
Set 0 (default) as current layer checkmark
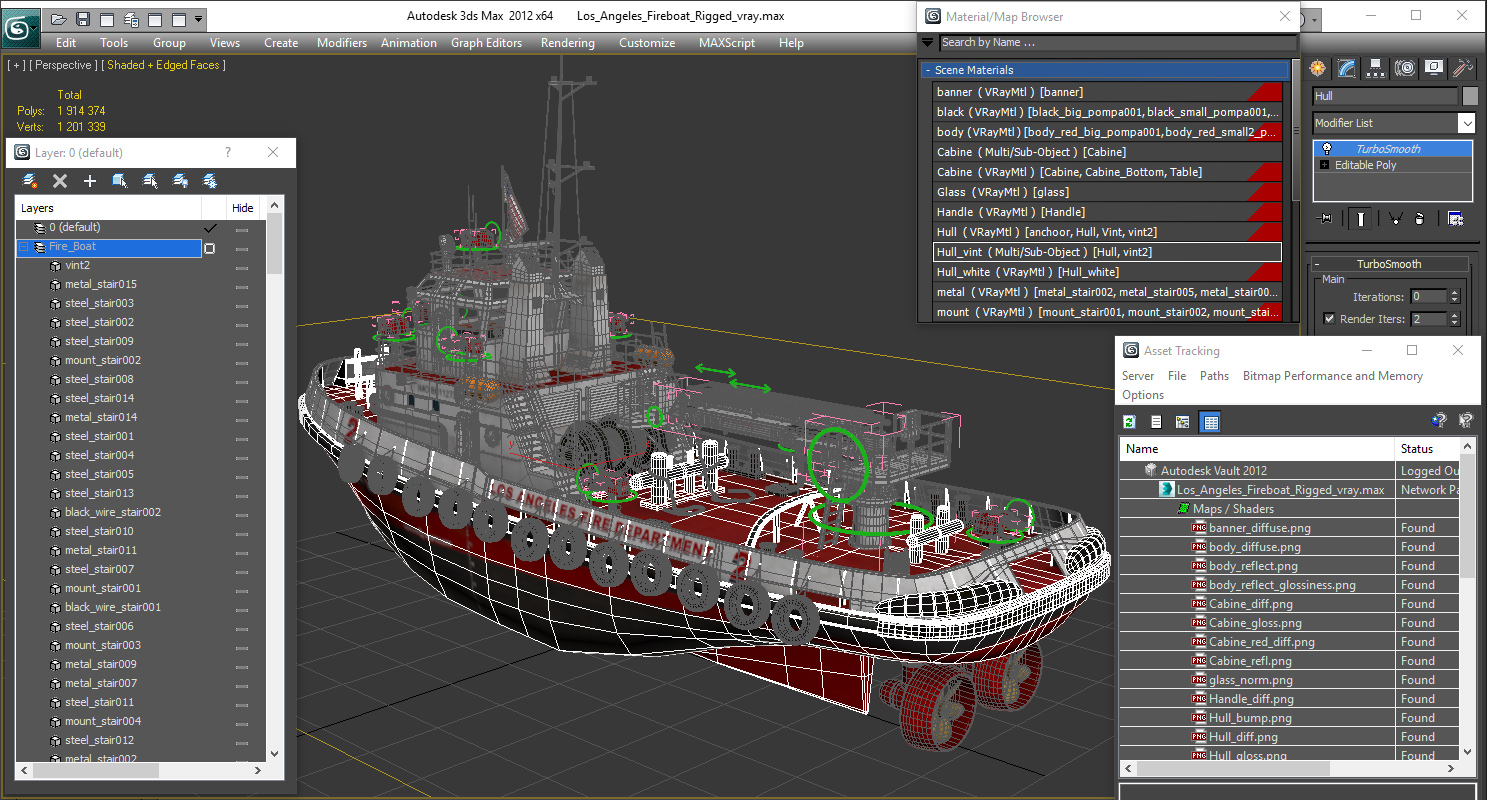point(210,228)
